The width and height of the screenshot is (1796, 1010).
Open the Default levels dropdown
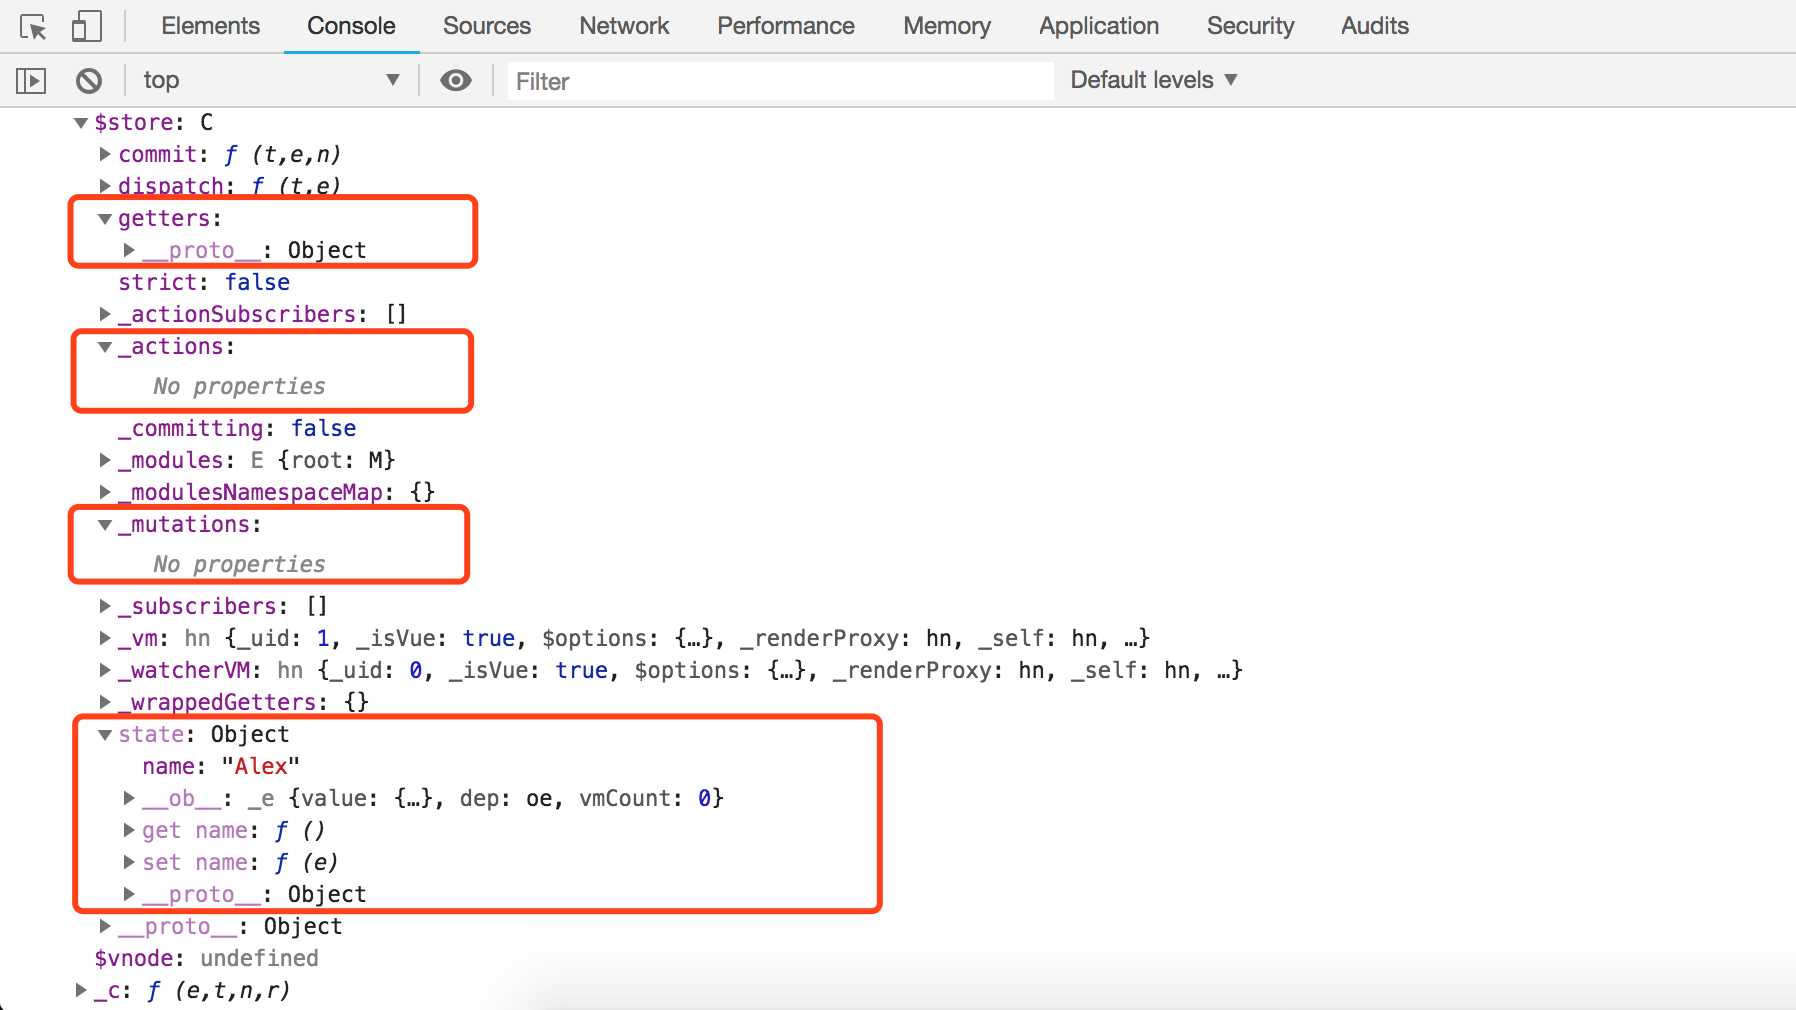click(x=1154, y=80)
